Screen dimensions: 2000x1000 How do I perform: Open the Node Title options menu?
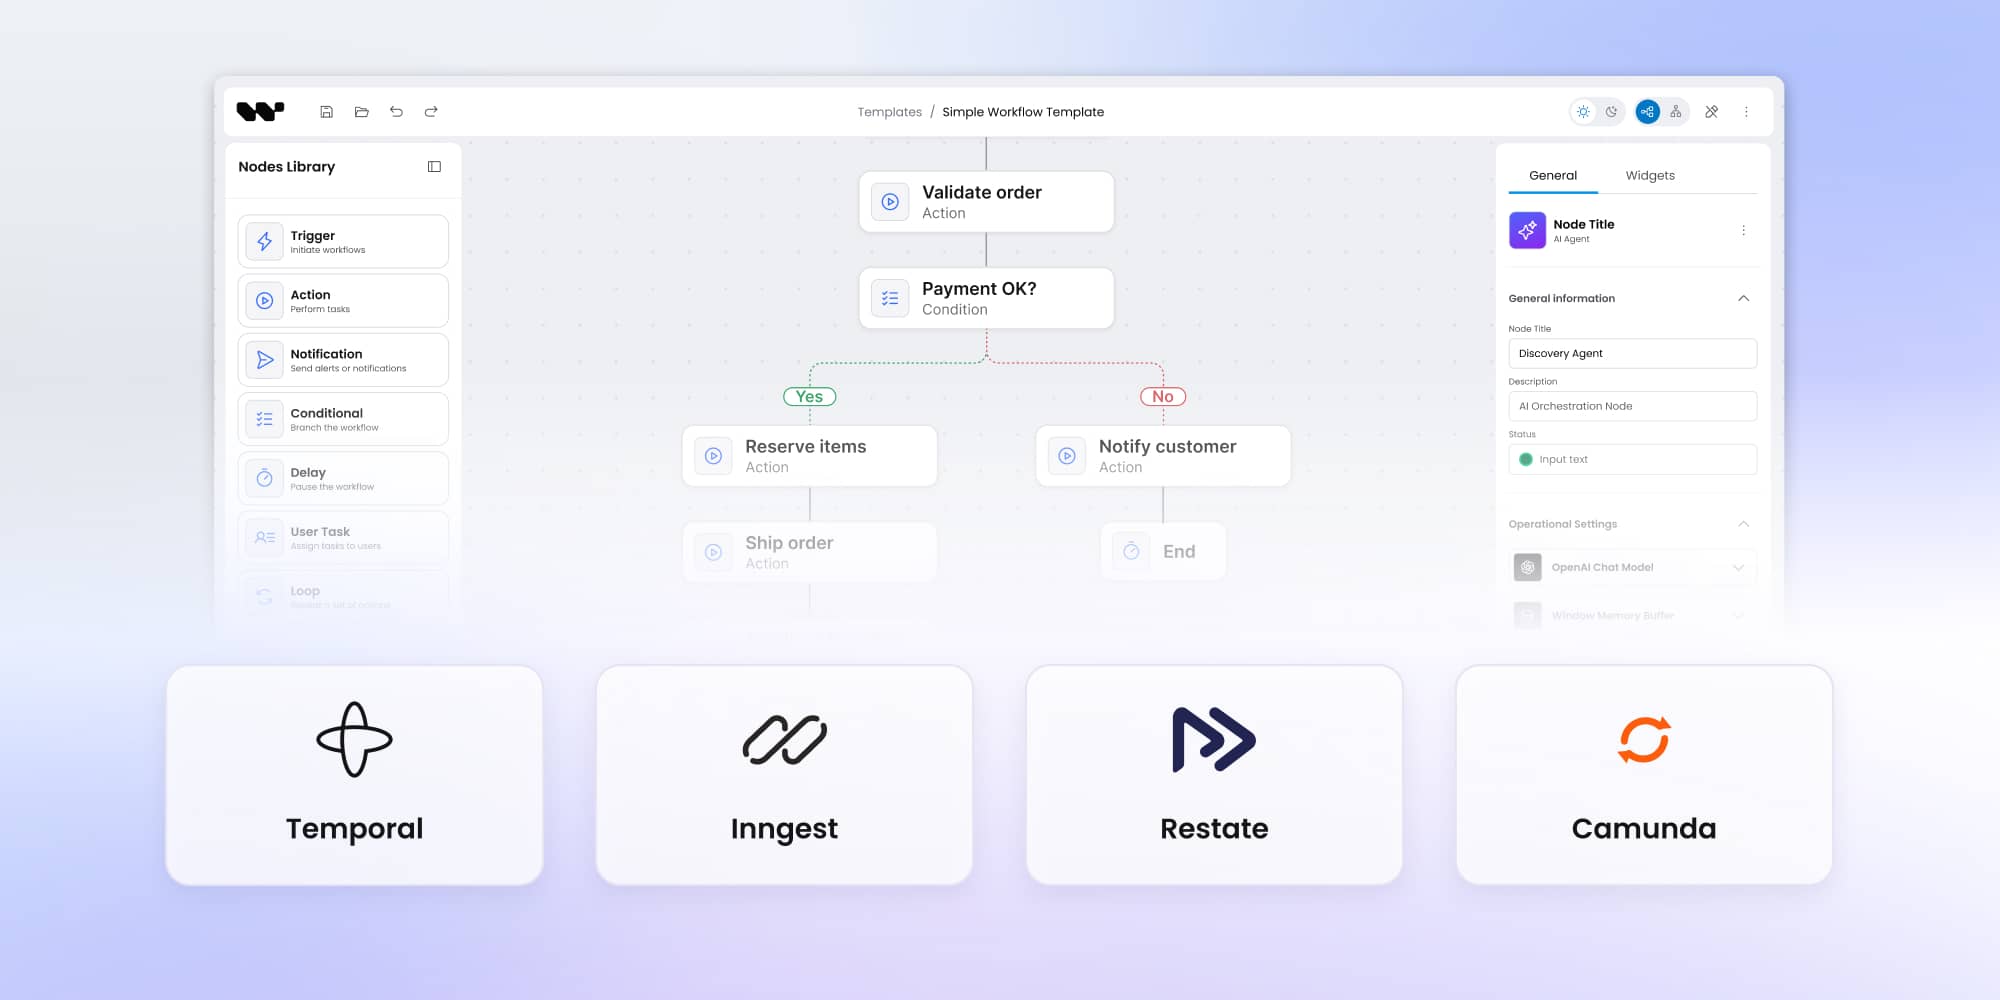pyautogui.click(x=1743, y=230)
